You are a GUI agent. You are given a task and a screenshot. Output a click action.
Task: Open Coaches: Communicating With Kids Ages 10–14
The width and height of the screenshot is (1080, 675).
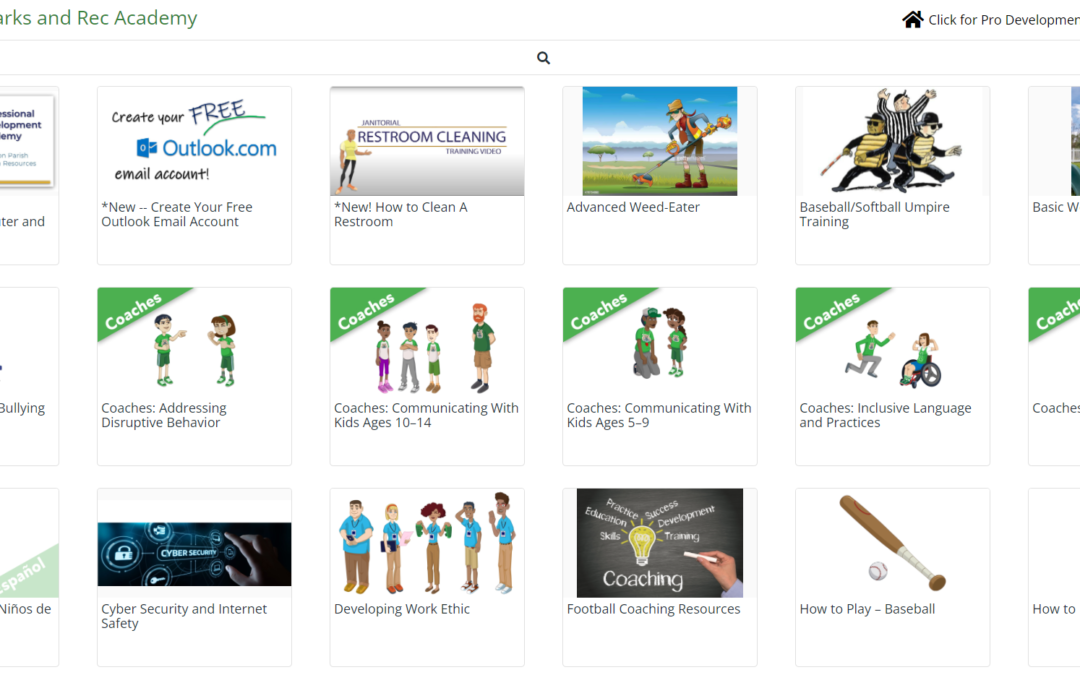pos(426,415)
